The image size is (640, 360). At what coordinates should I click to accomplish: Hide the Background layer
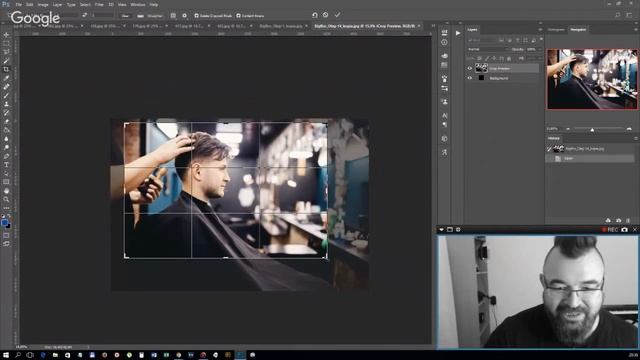469,78
